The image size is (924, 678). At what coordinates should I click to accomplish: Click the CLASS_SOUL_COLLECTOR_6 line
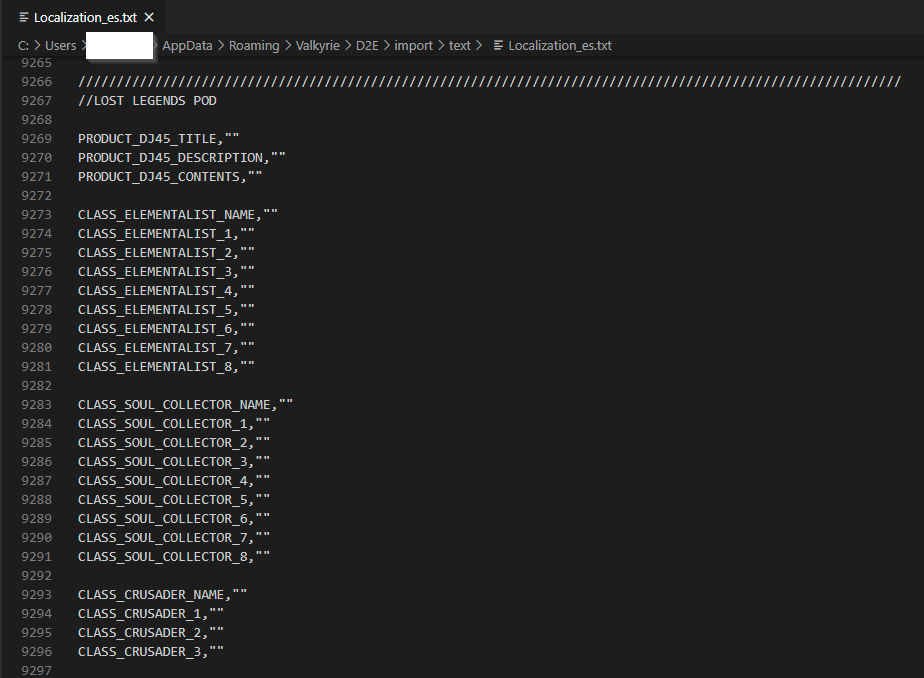click(x=174, y=518)
